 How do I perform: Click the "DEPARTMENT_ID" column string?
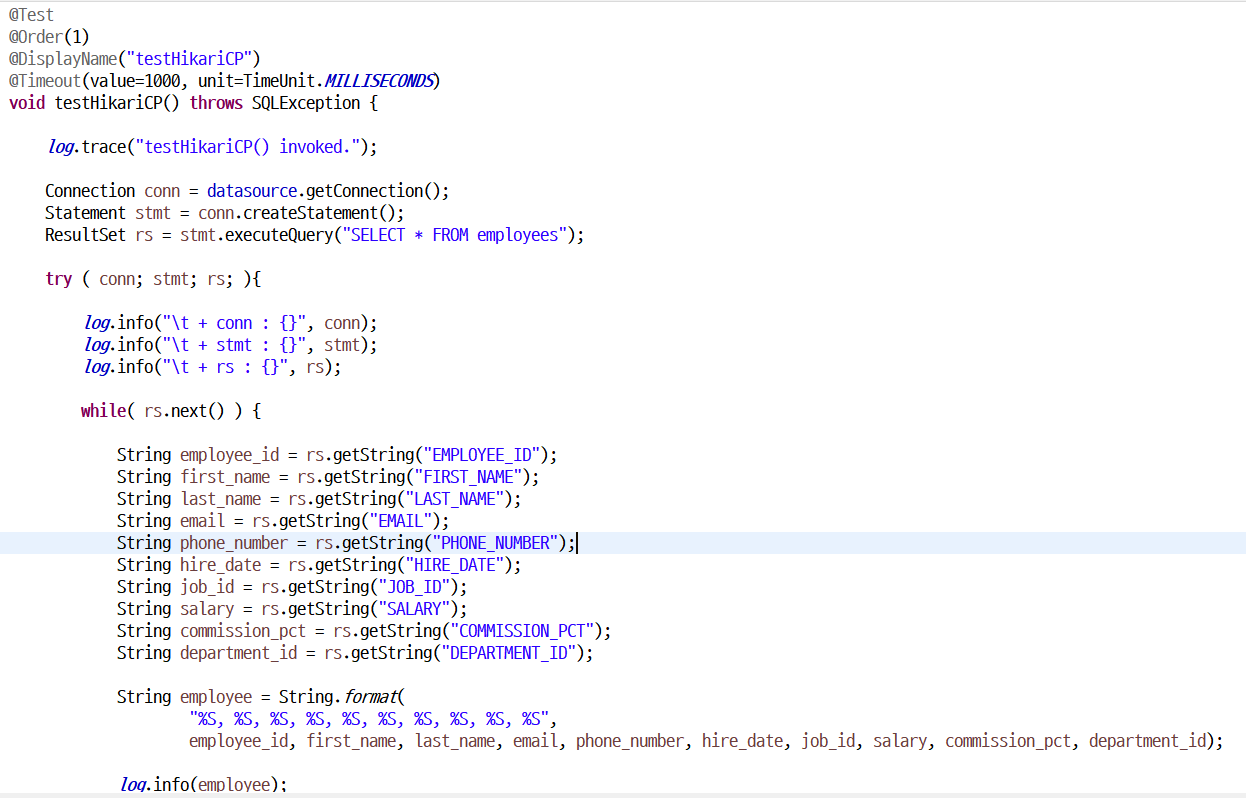(508, 653)
